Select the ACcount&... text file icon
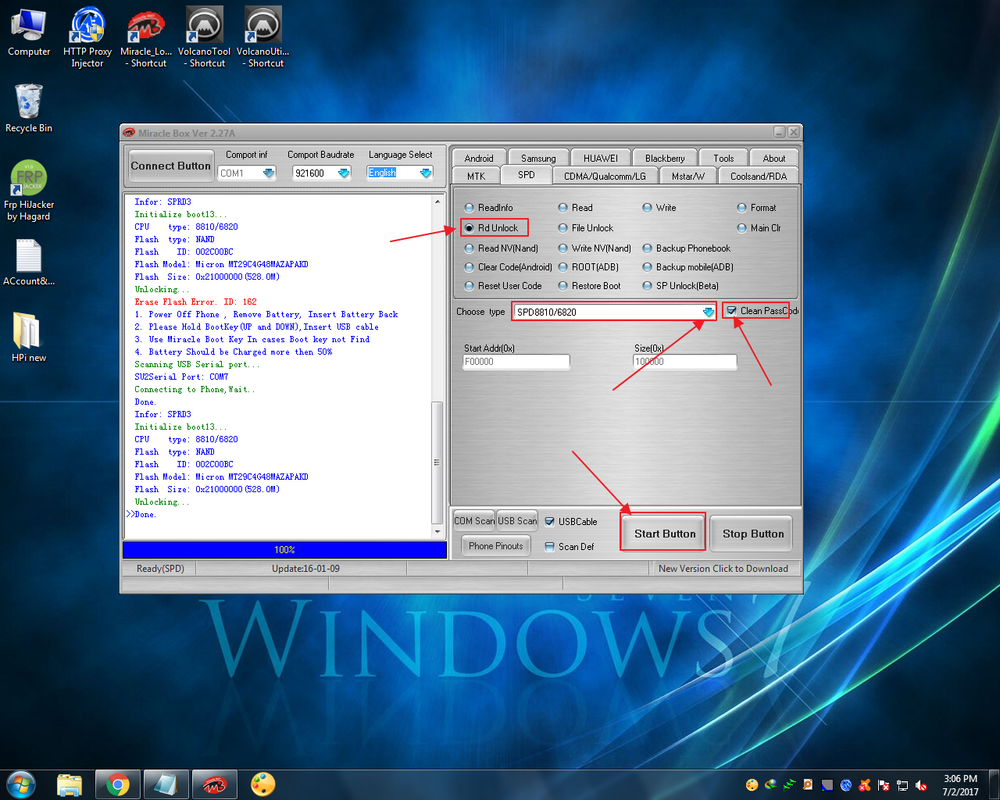The image size is (1000, 800). pyautogui.click(x=29, y=262)
